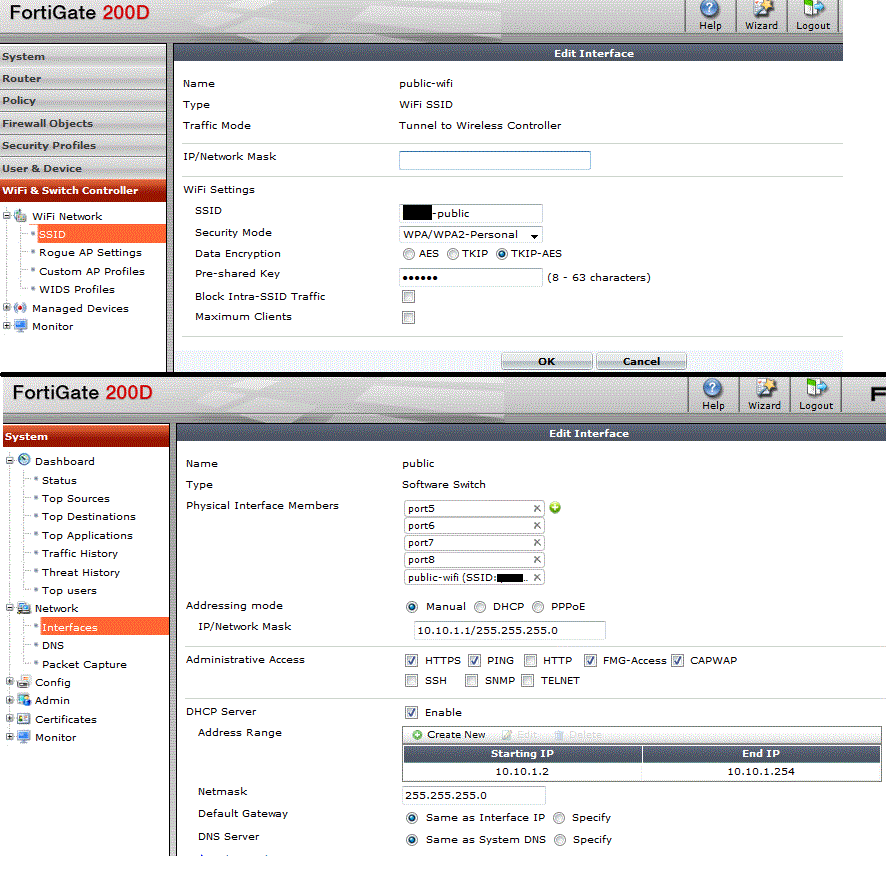Open Help icon in bottom FortiGate header

click(713, 388)
